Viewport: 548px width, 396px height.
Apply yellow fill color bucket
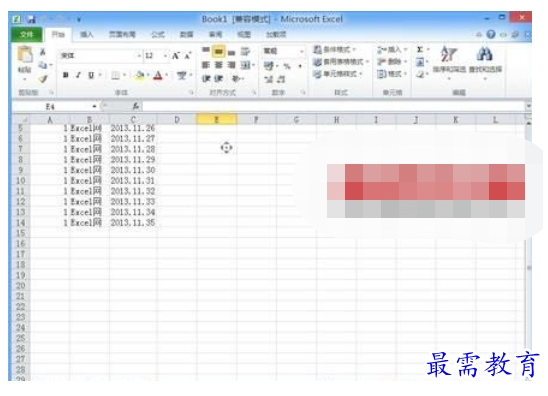(140, 75)
